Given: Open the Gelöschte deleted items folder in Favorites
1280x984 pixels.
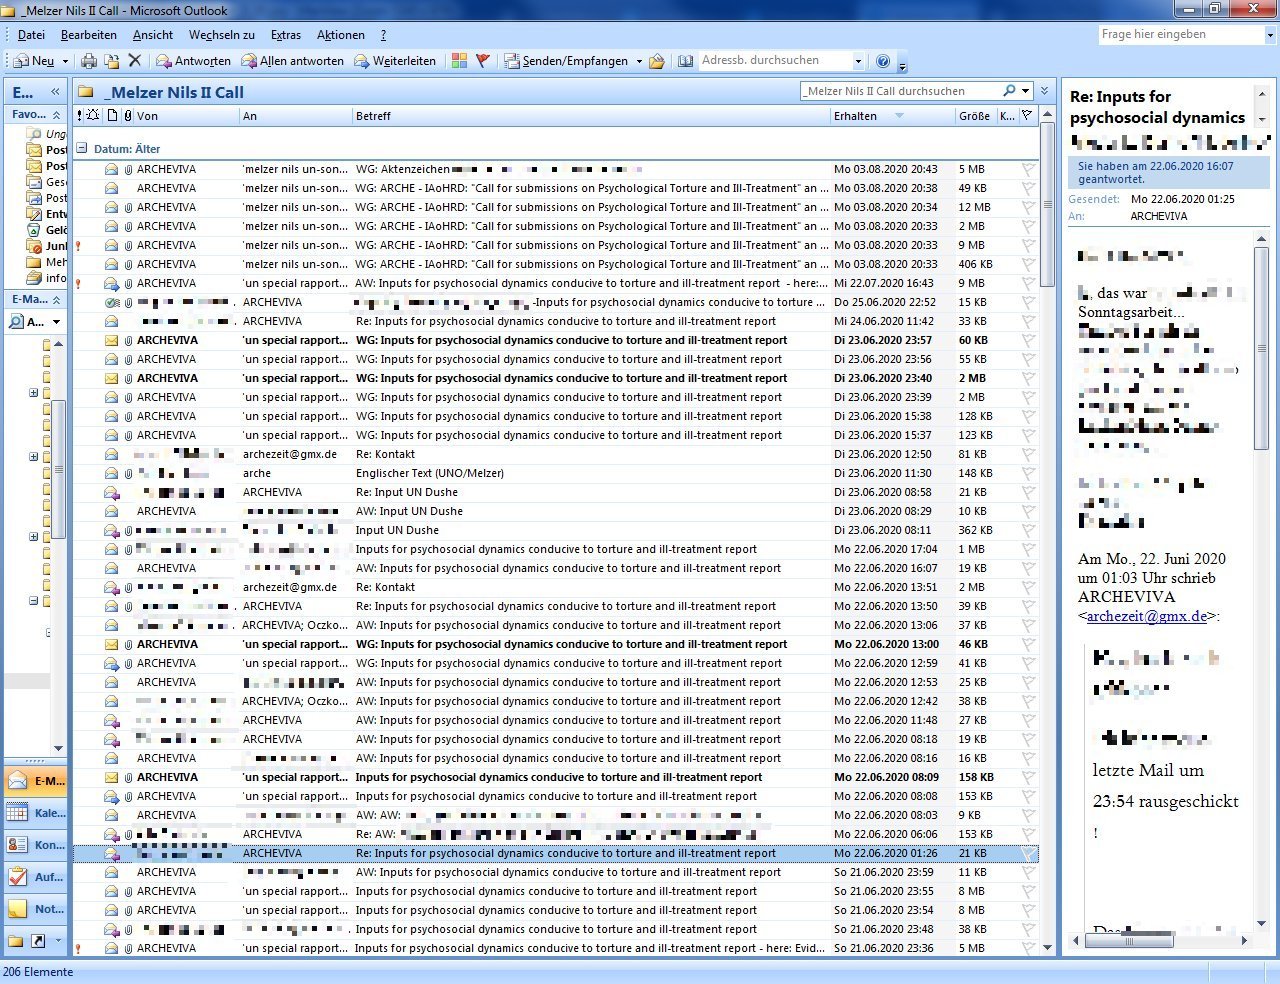Looking at the screenshot, I should tap(47, 230).
